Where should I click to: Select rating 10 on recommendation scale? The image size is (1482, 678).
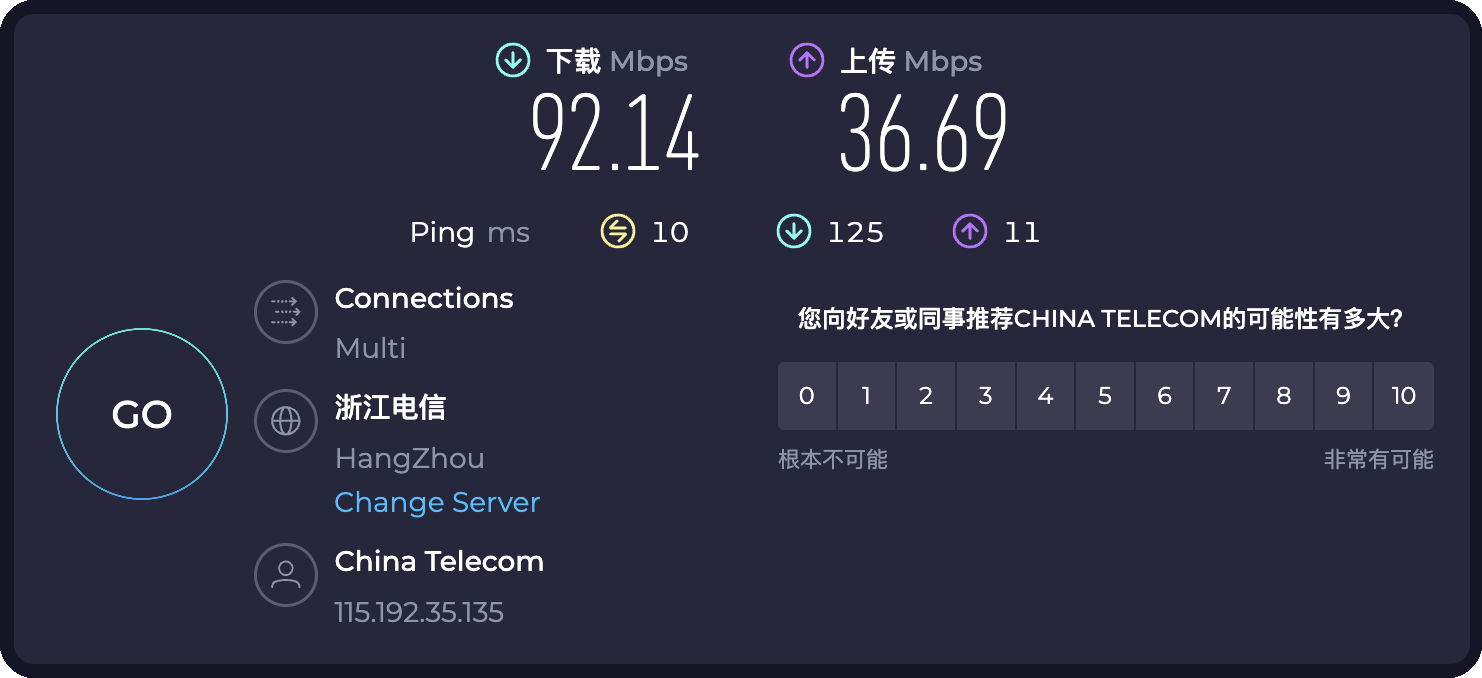(x=1403, y=396)
